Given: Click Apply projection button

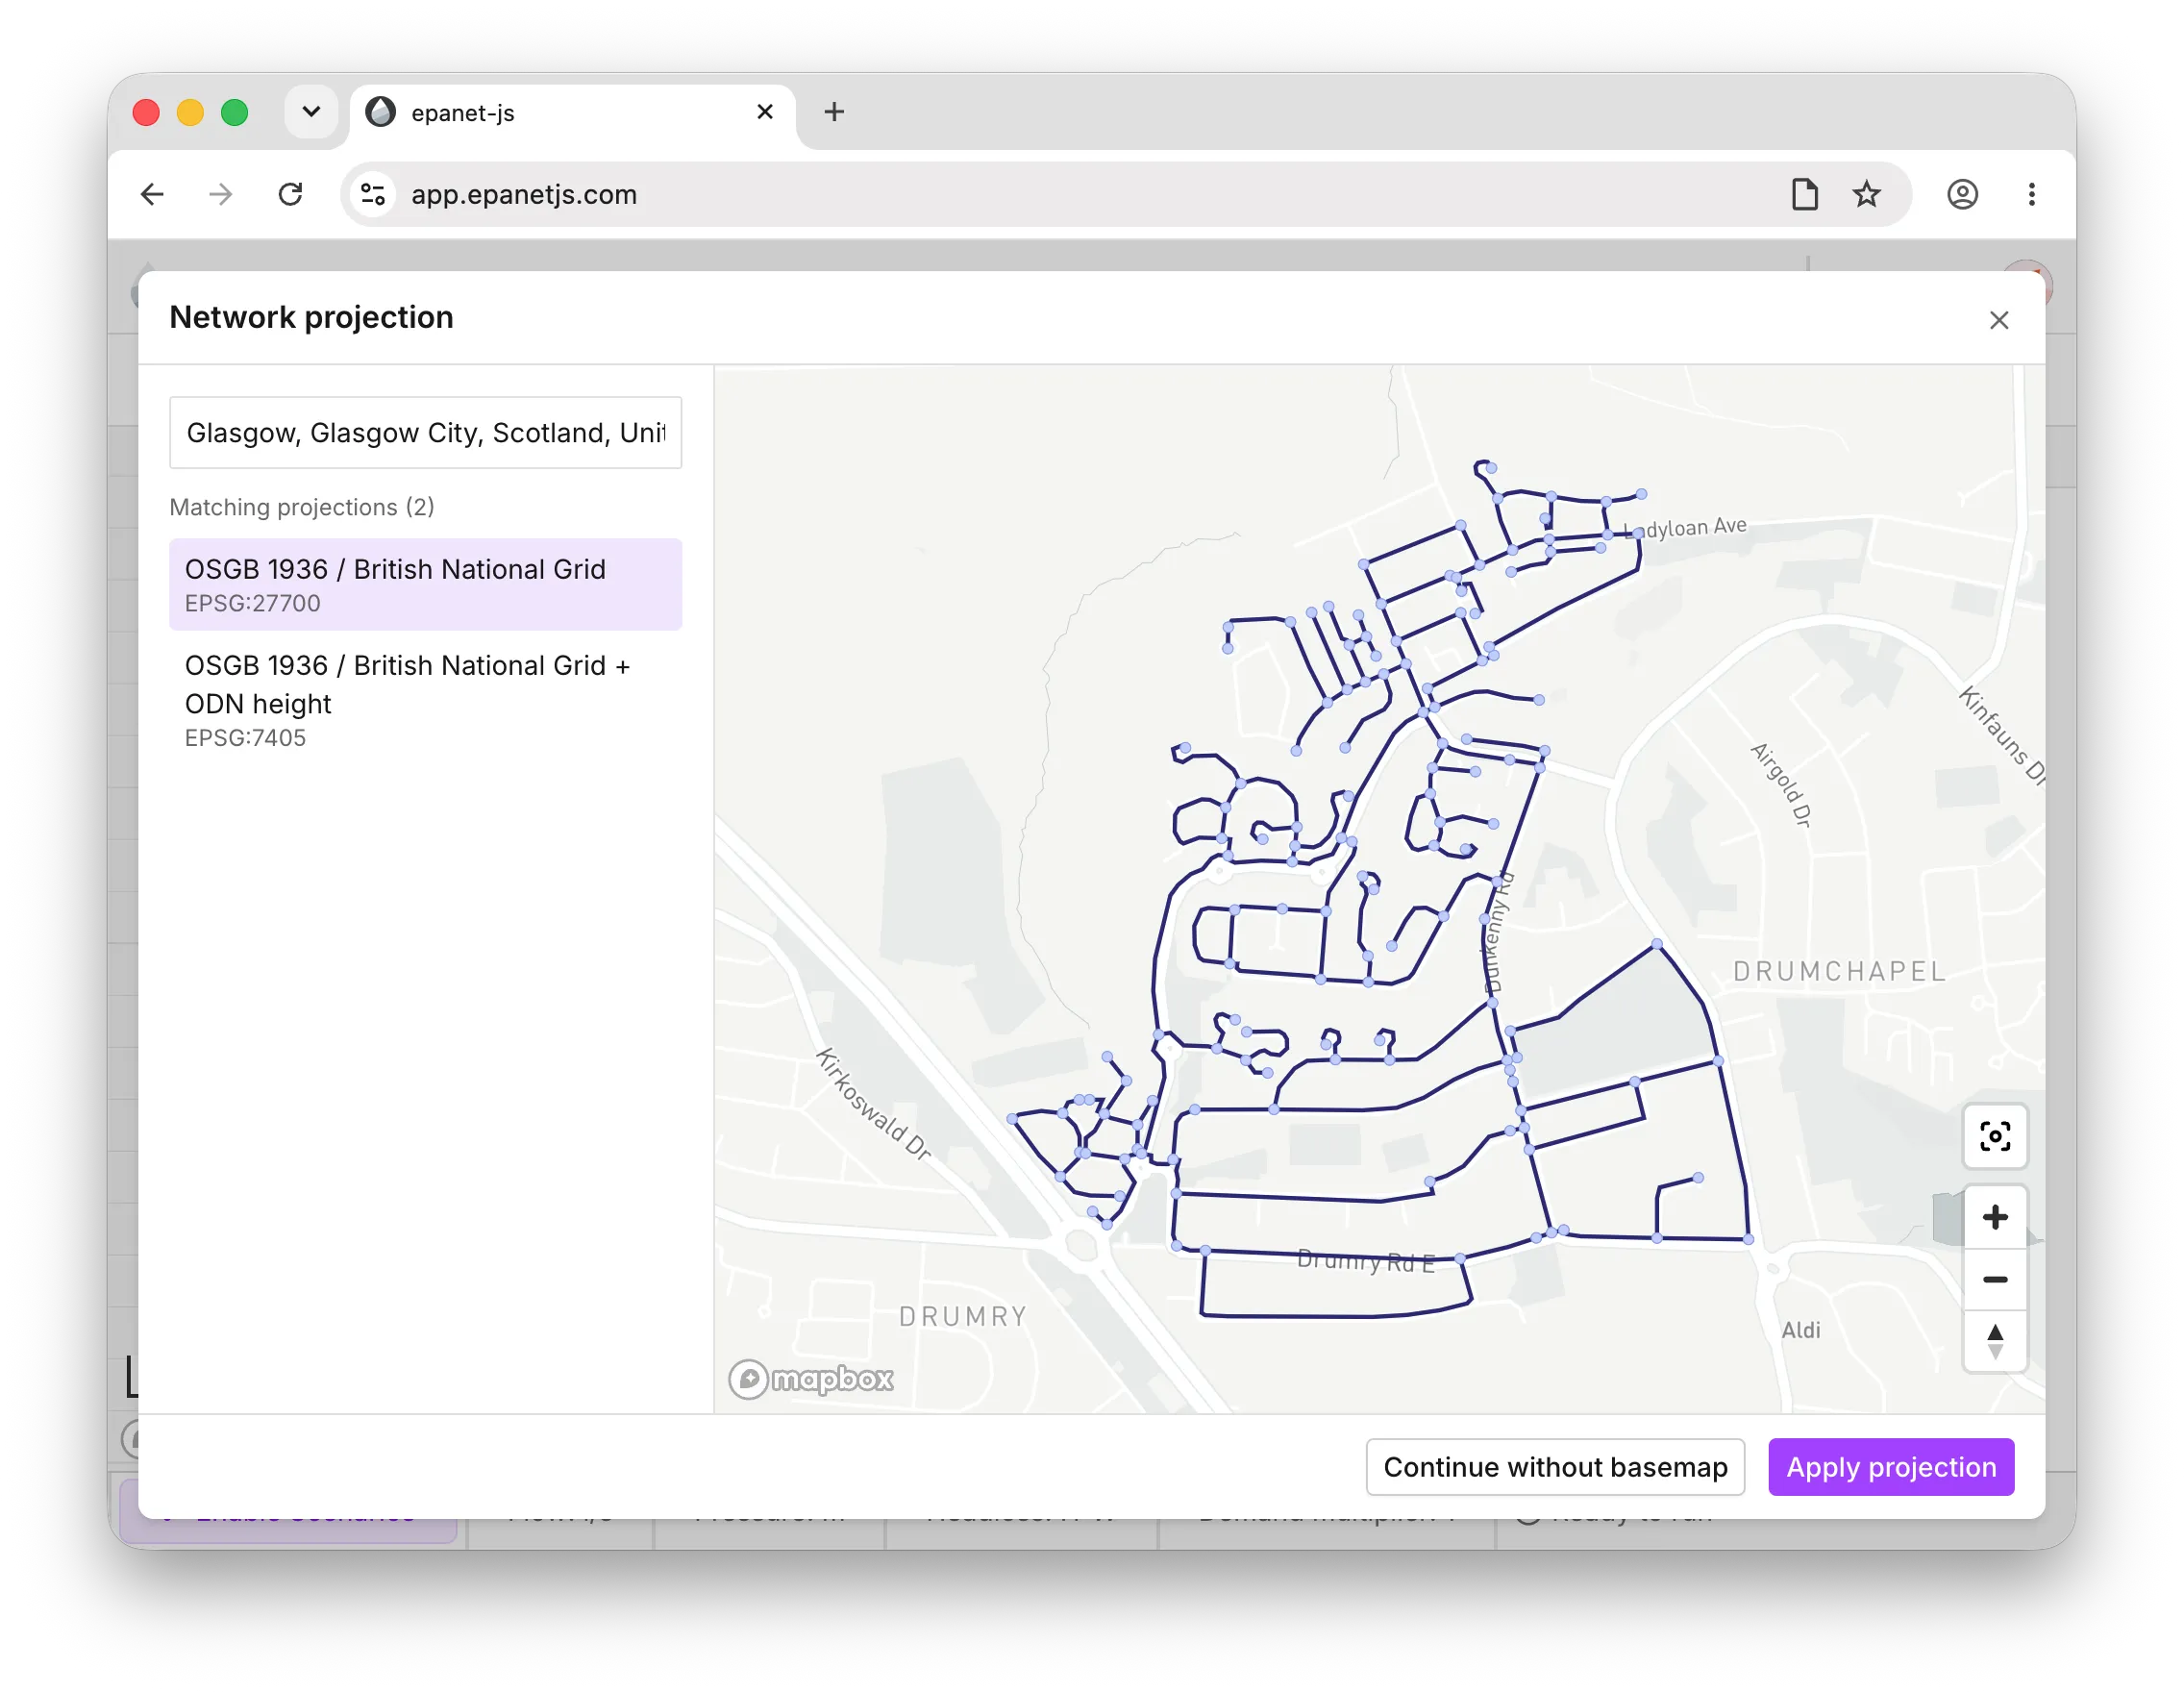Looking at the screenshot, I should [x=1890, y=1466].
